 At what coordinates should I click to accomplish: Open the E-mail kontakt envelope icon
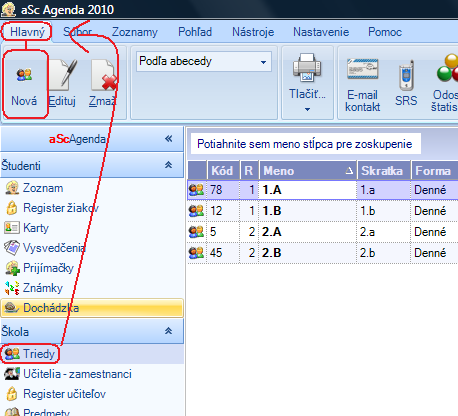362,69
